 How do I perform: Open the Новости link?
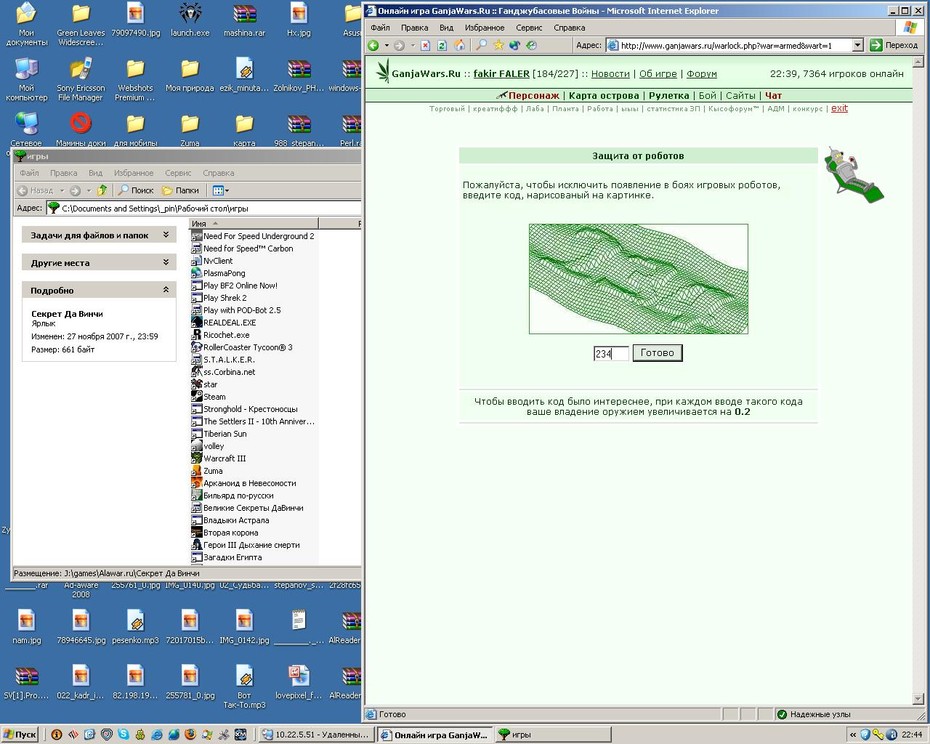pos(610,74)
